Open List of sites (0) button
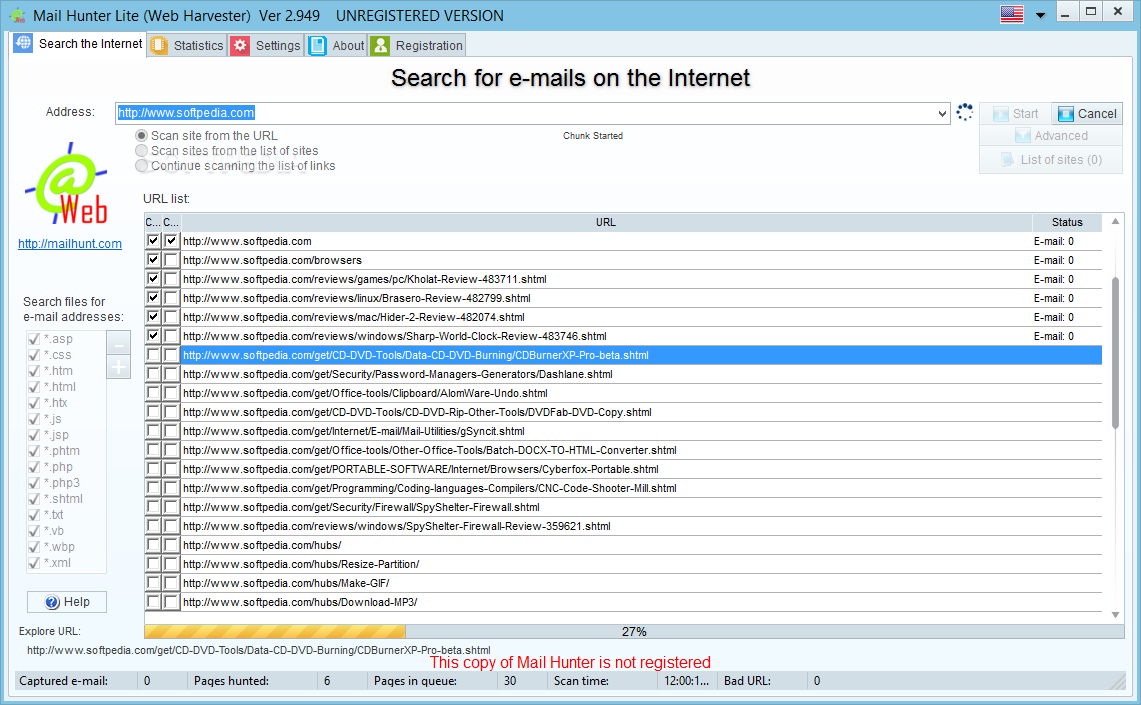This screenshot has height=705, width=1141. 1051,159
